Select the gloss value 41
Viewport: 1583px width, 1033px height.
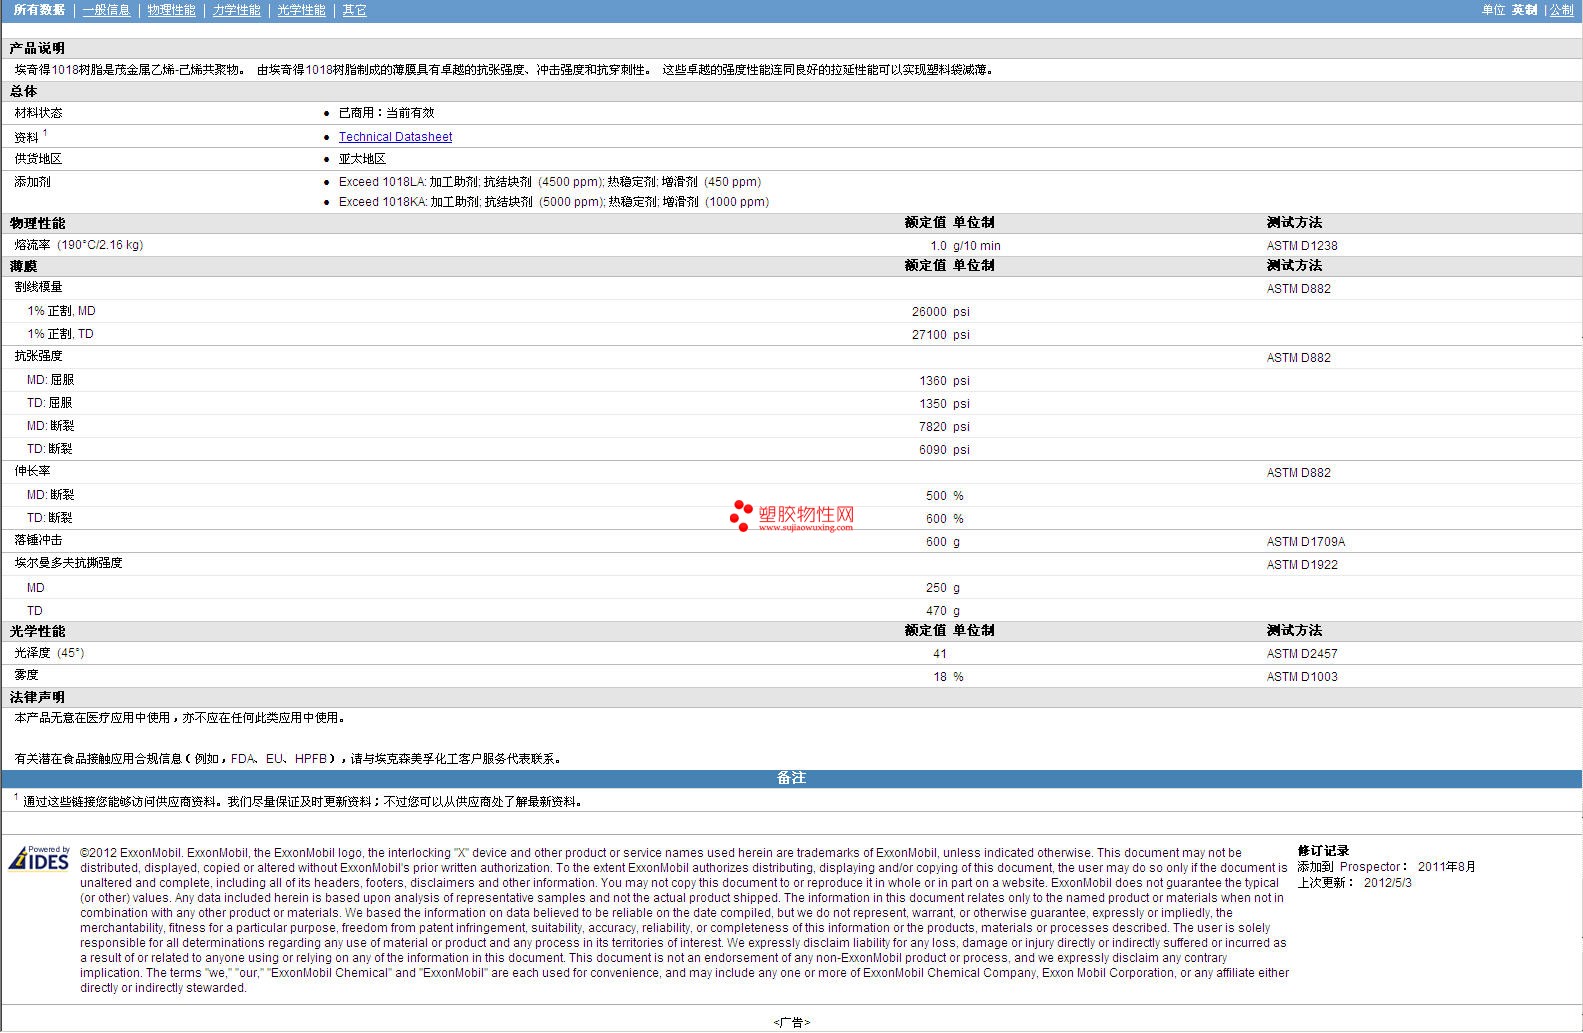(939, 654)
